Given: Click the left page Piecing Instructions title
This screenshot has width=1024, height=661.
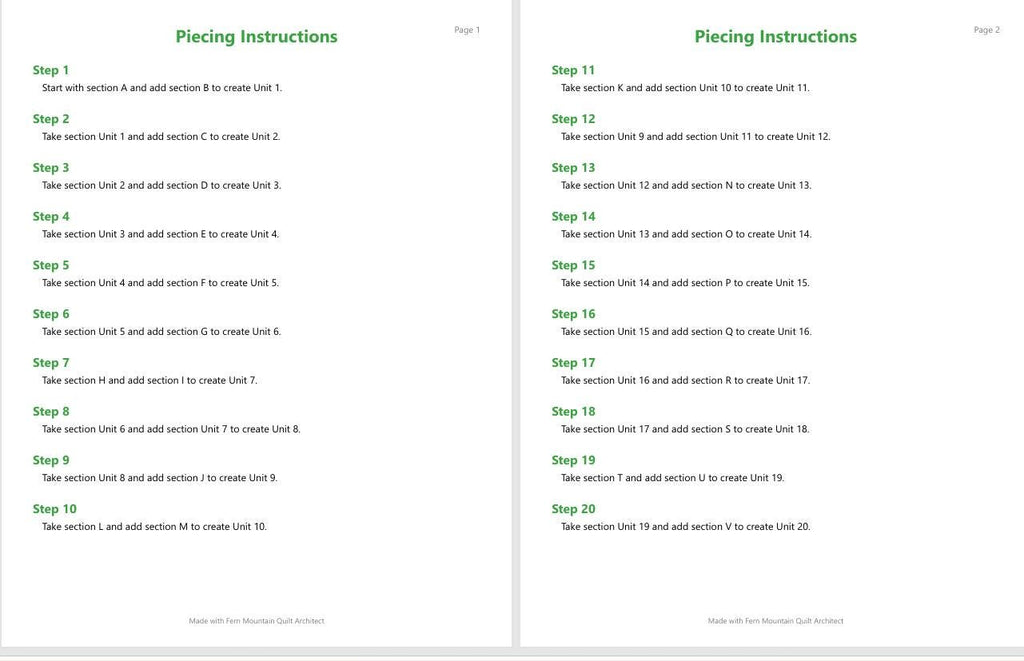Looking at the screenshot, I should tap(257, 37).
